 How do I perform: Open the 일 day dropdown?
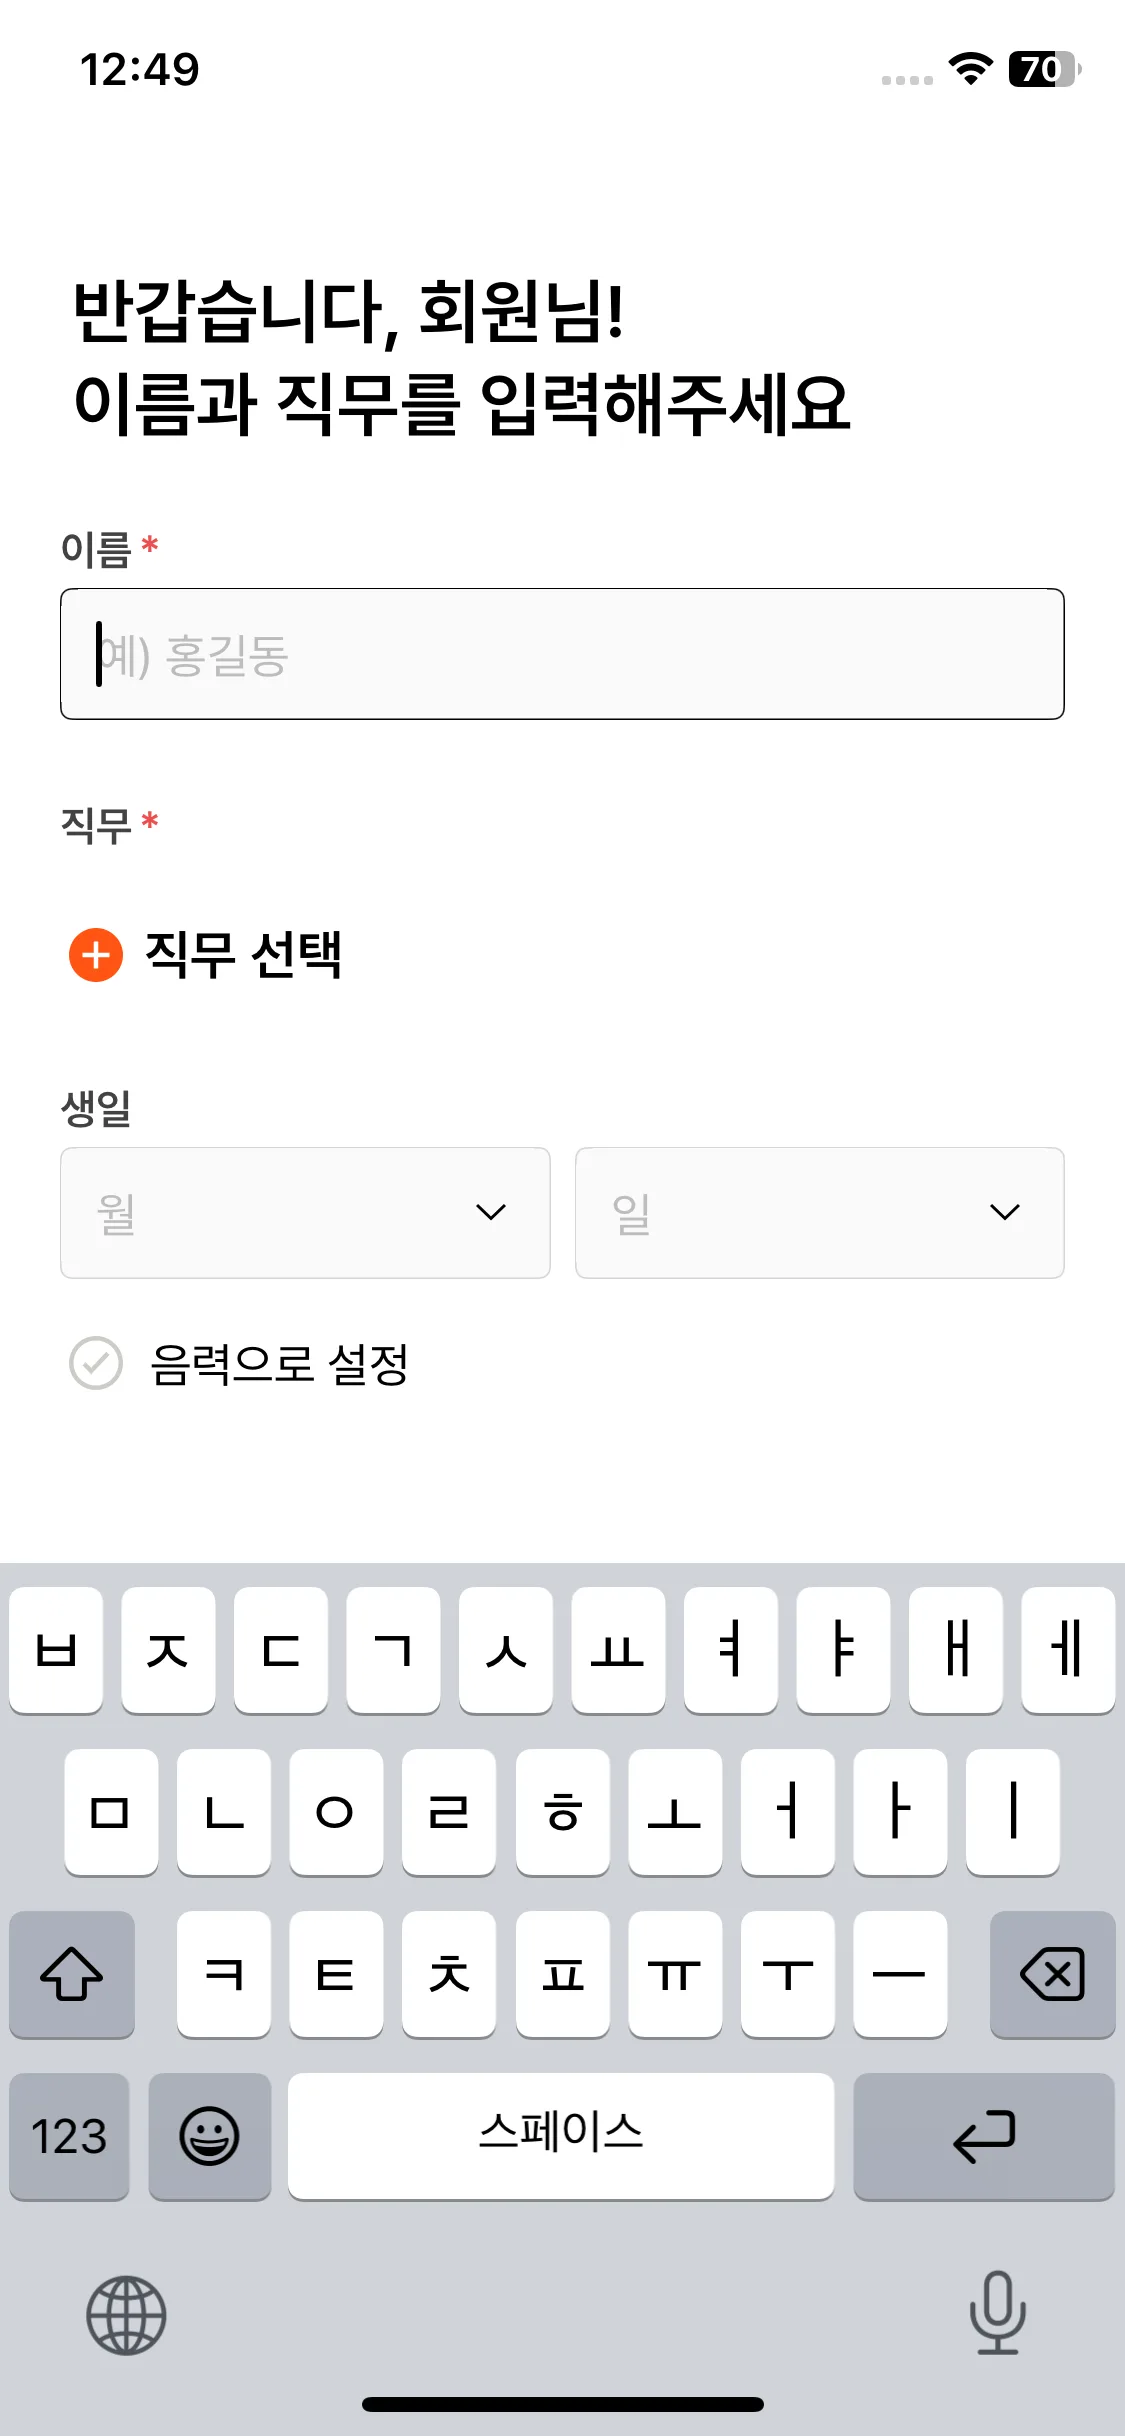[819, 1212]
